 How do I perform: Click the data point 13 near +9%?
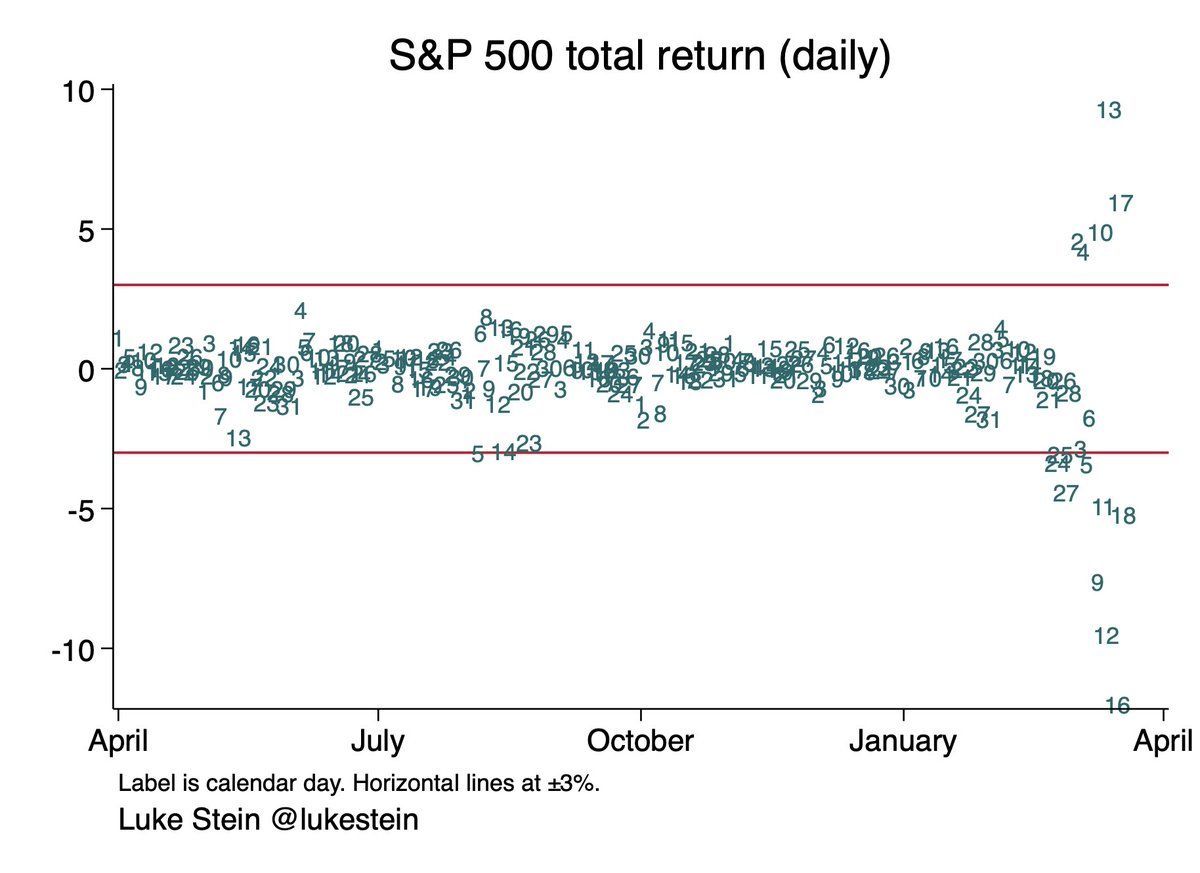click(x=1108, y=111)
